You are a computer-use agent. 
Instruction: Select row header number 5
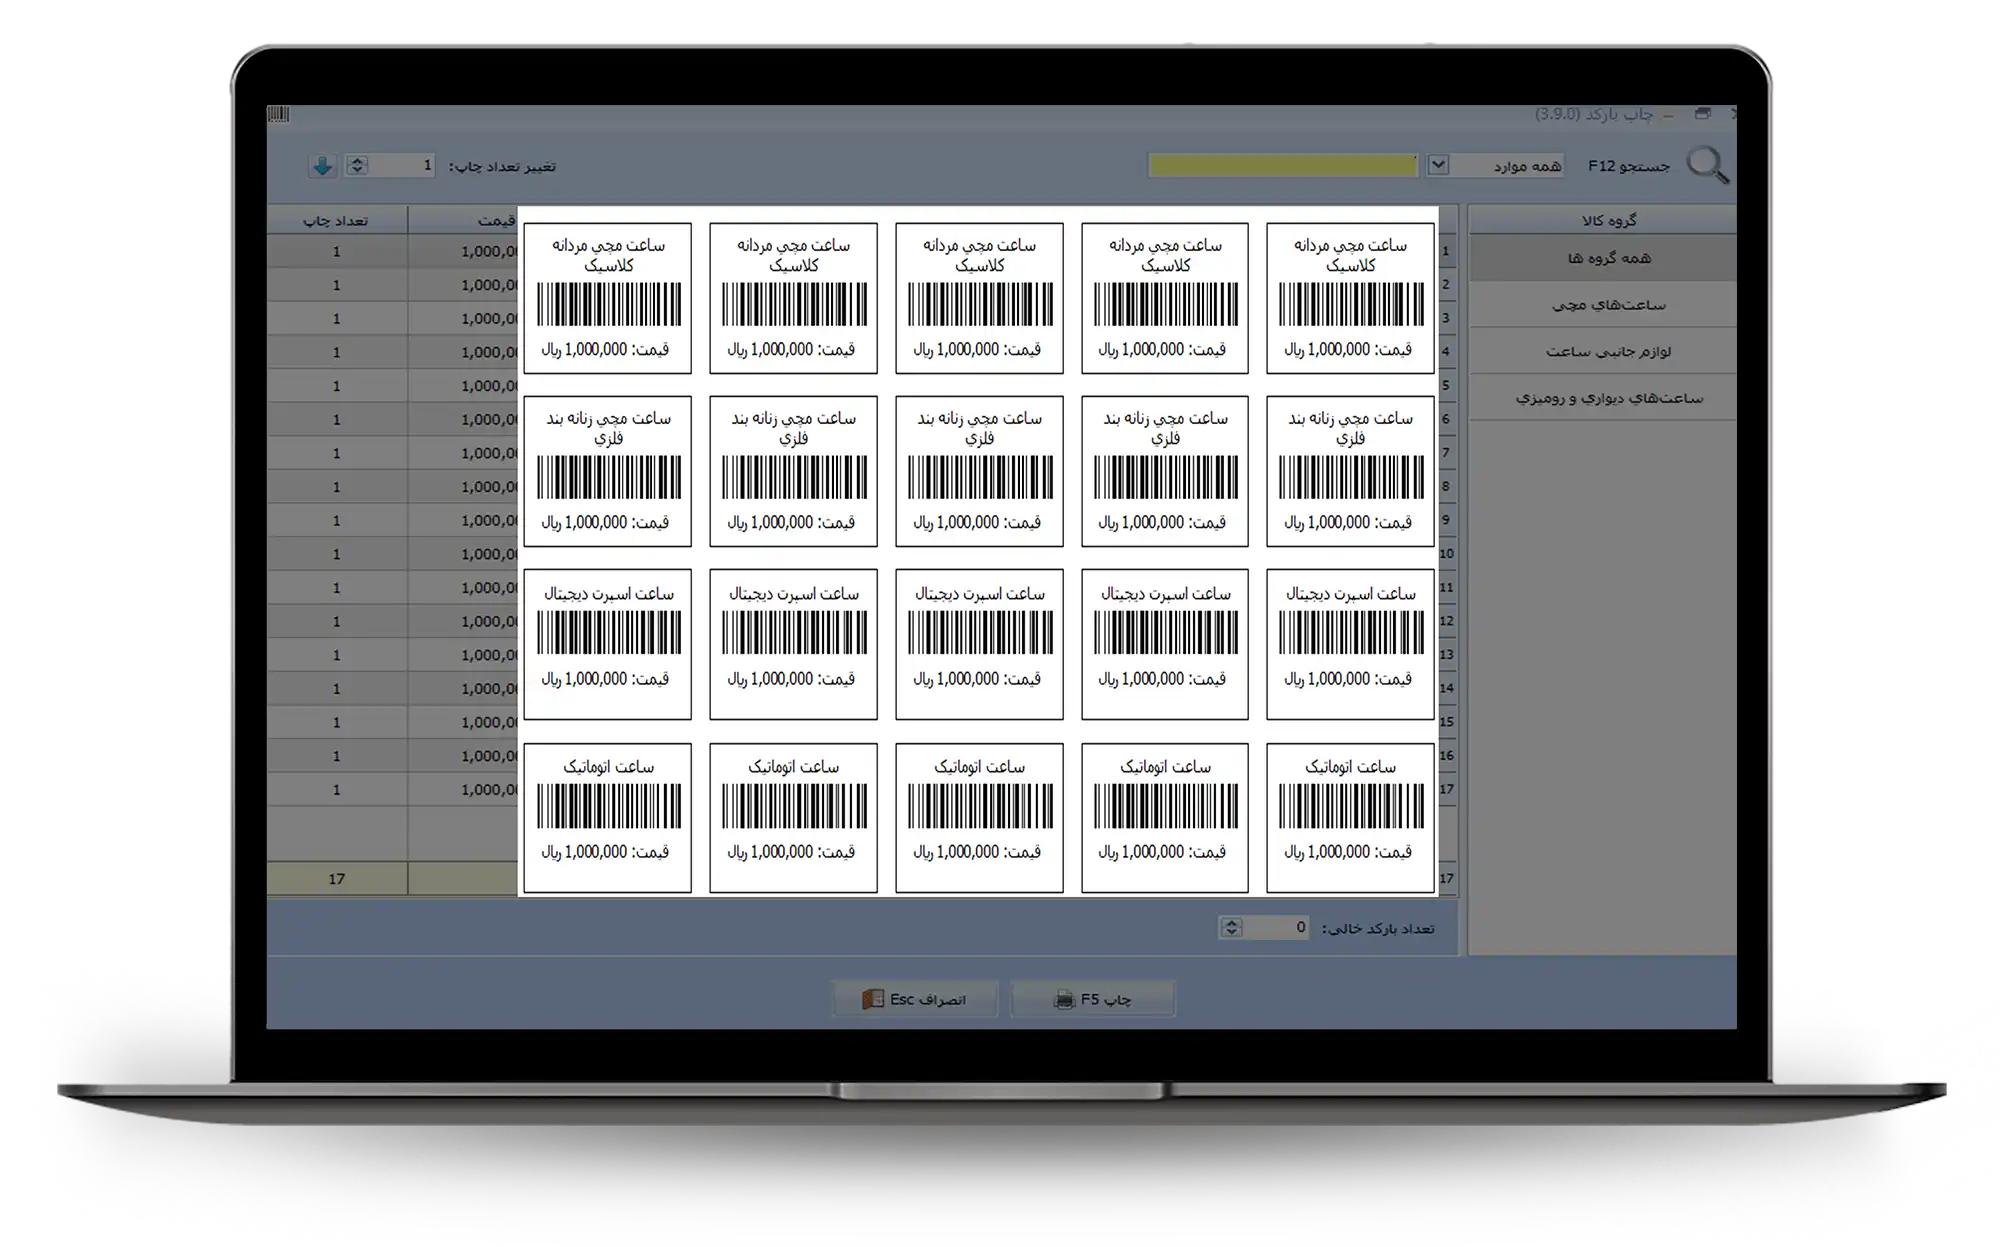[x=1447, y=386]
